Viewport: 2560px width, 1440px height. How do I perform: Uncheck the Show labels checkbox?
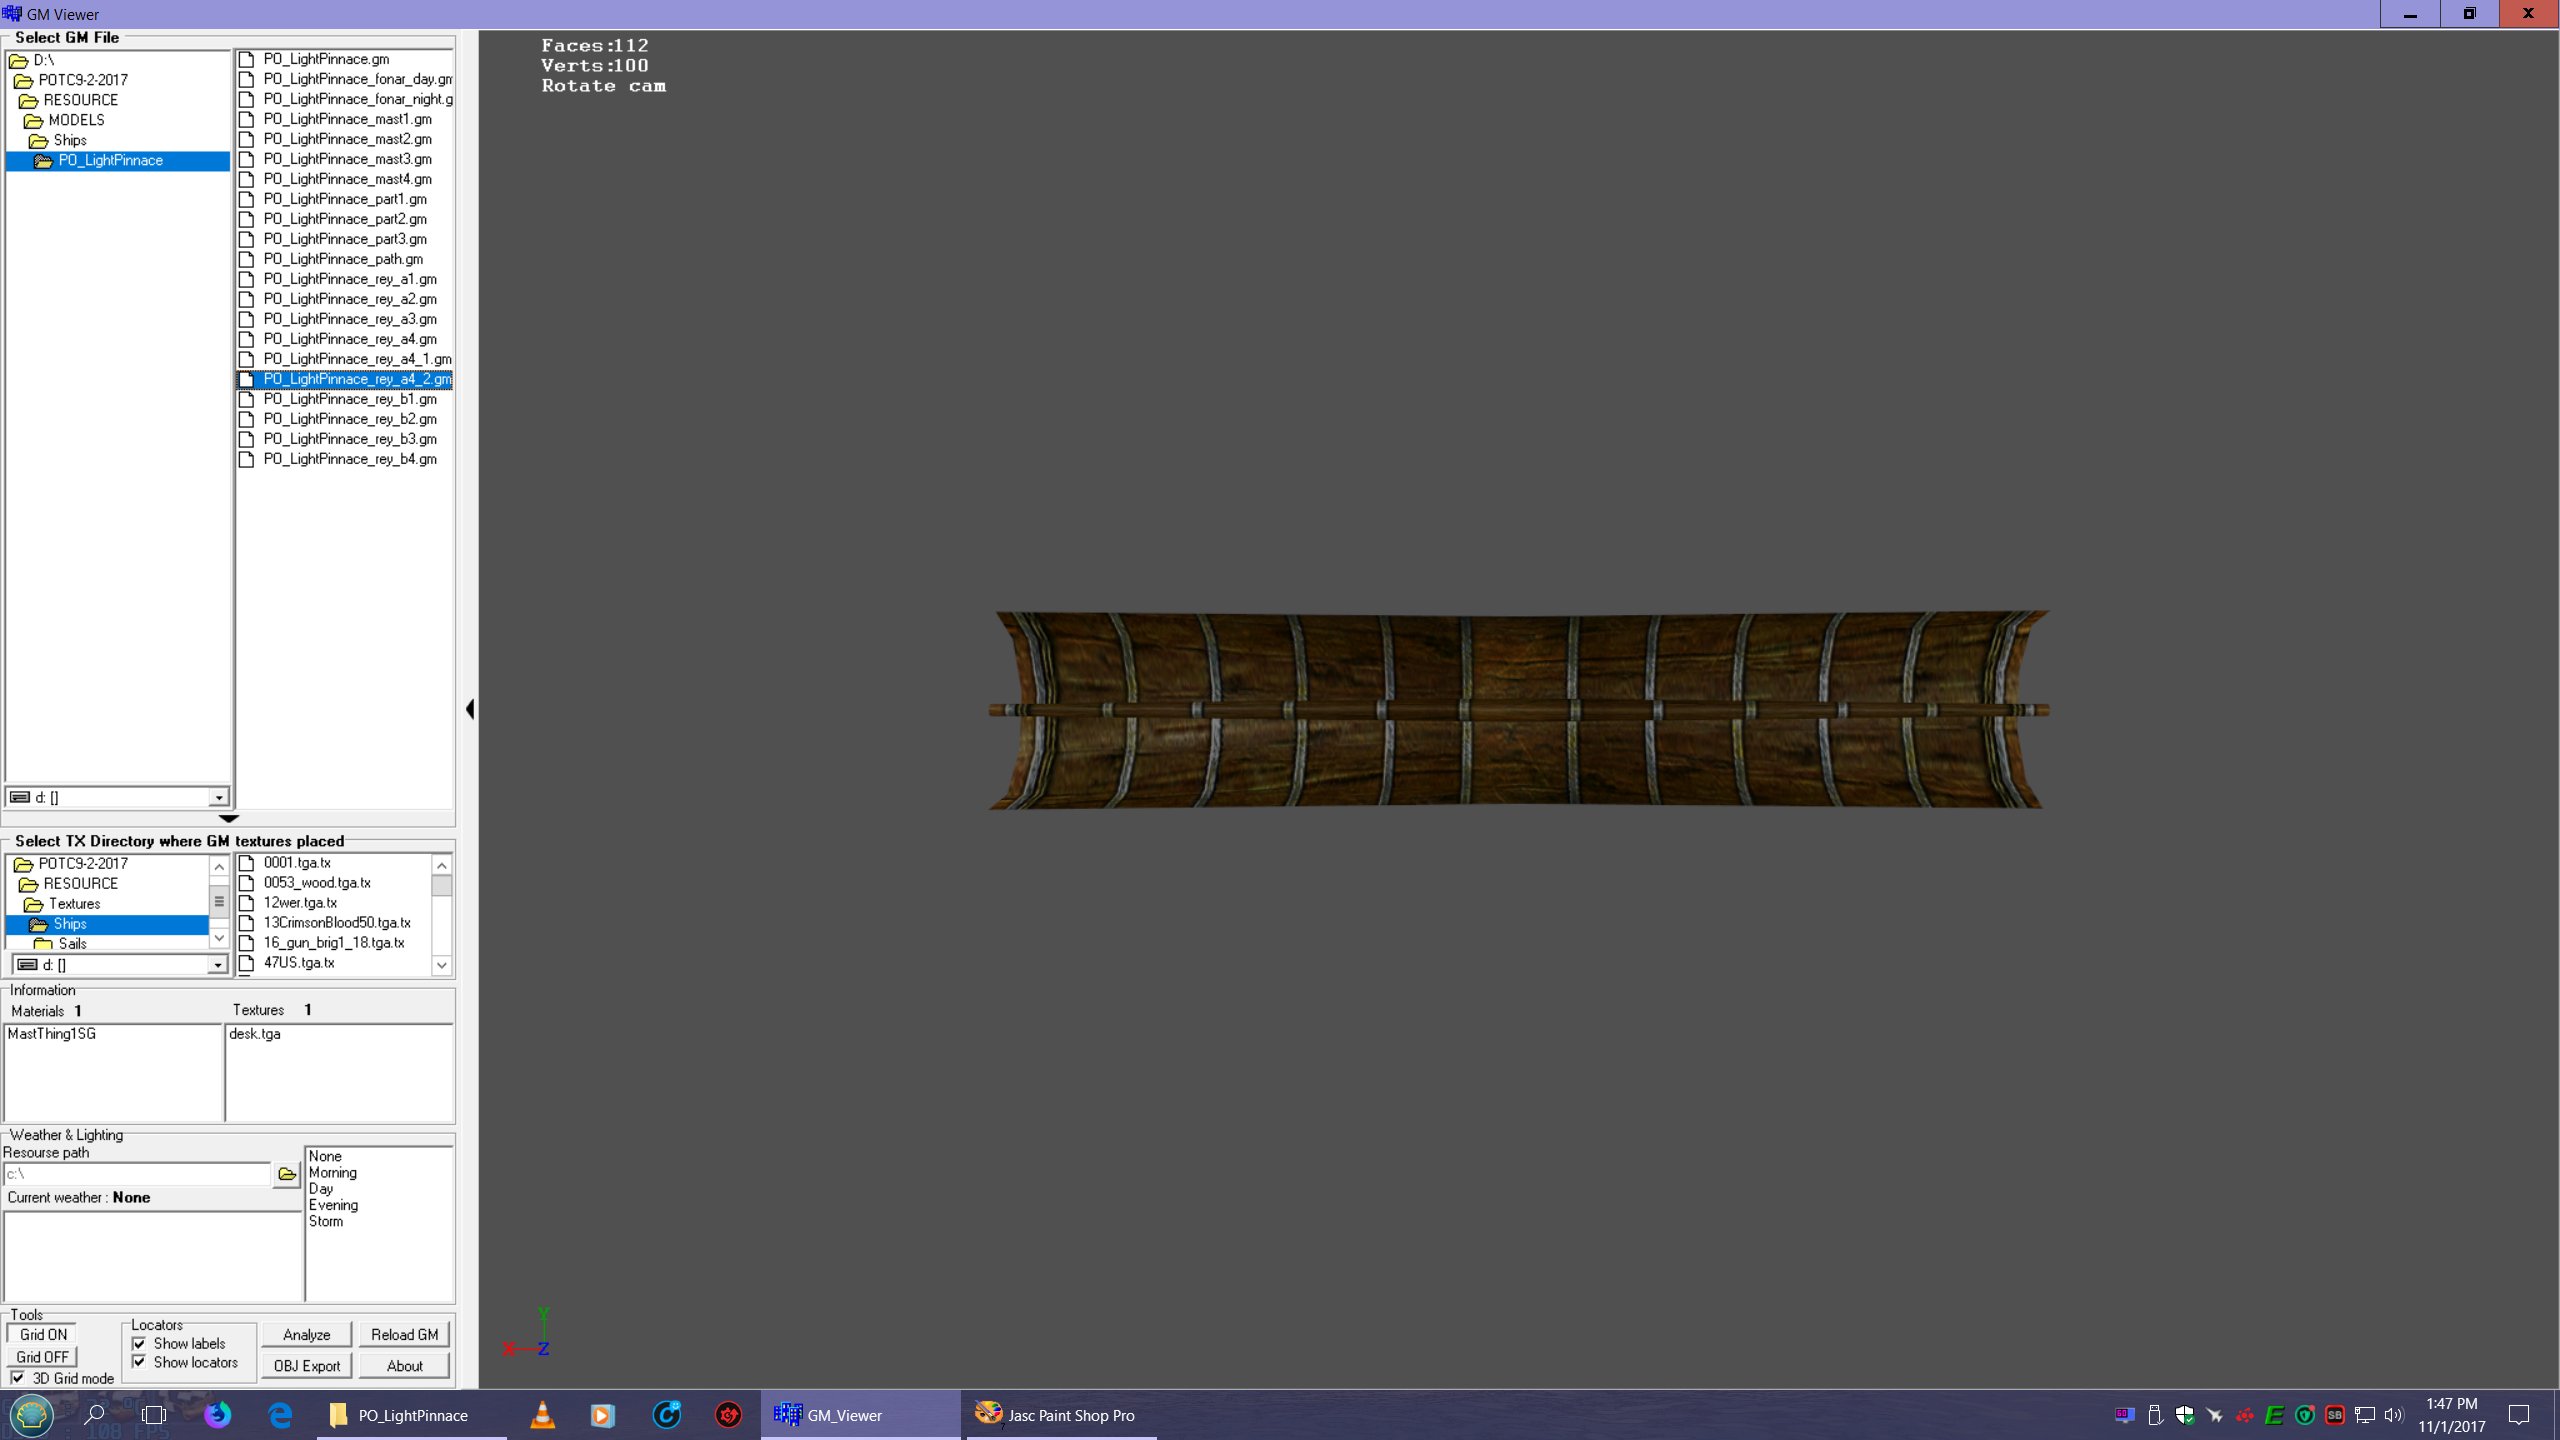139,1344
